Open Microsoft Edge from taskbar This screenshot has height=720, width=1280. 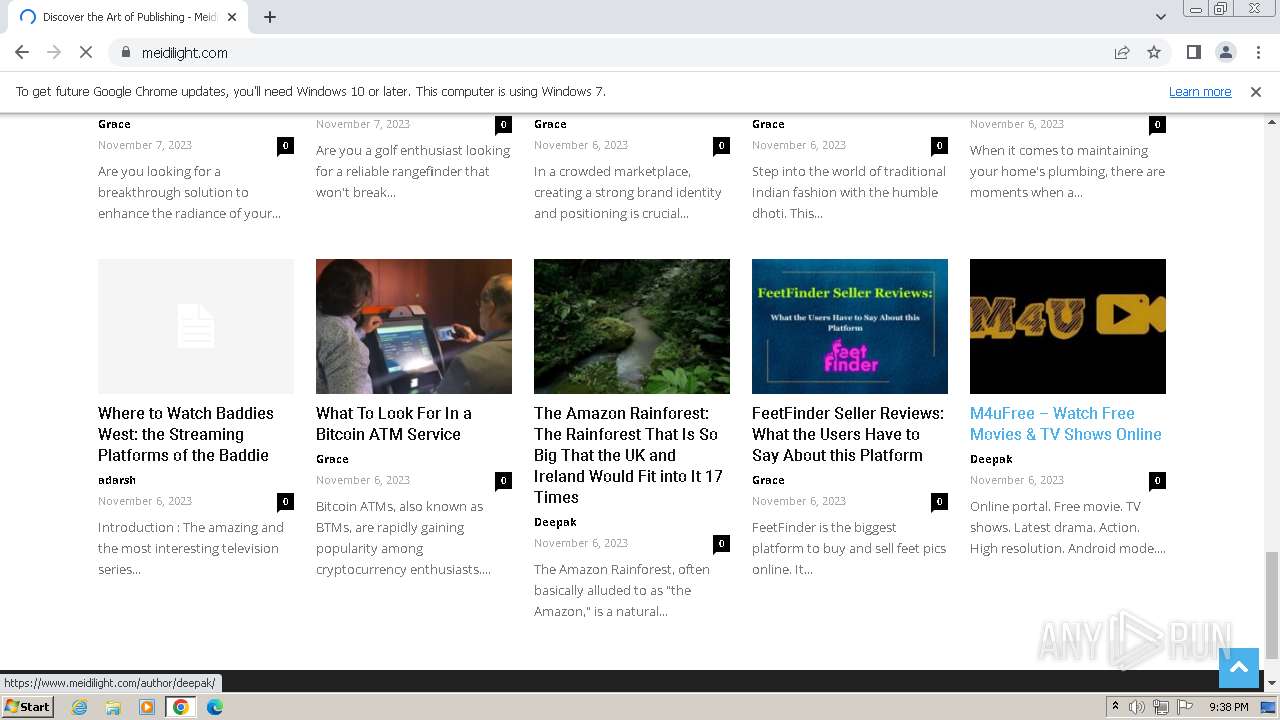215,707
